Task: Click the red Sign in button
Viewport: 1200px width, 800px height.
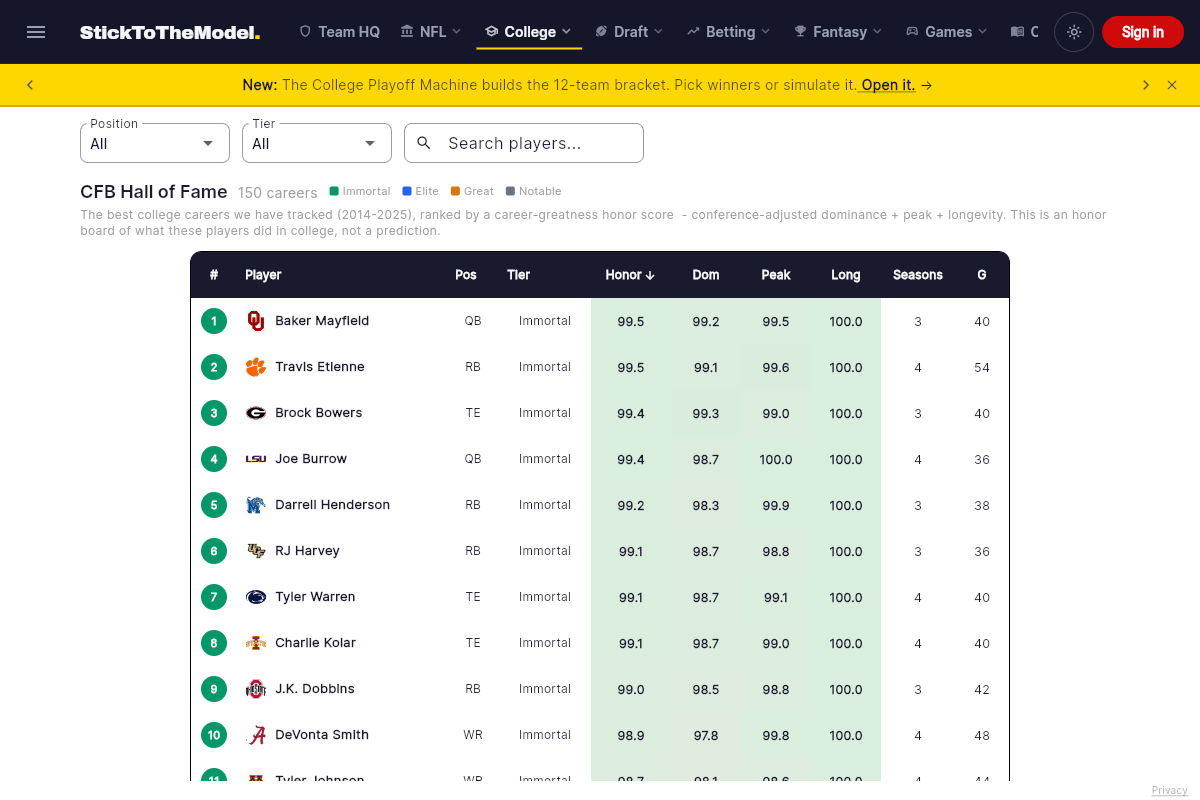Action: point(1143,32)
